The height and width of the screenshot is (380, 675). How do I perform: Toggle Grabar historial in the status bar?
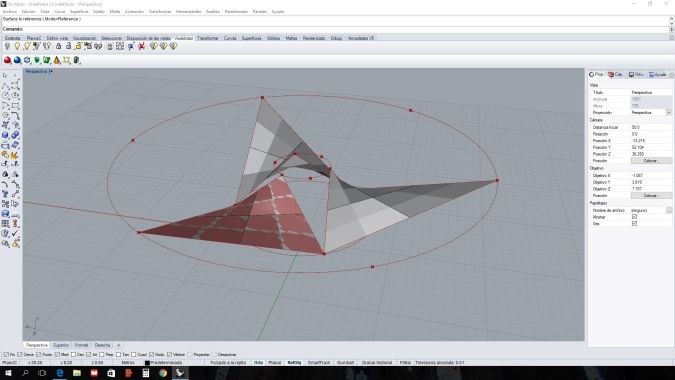pos(377,363)
